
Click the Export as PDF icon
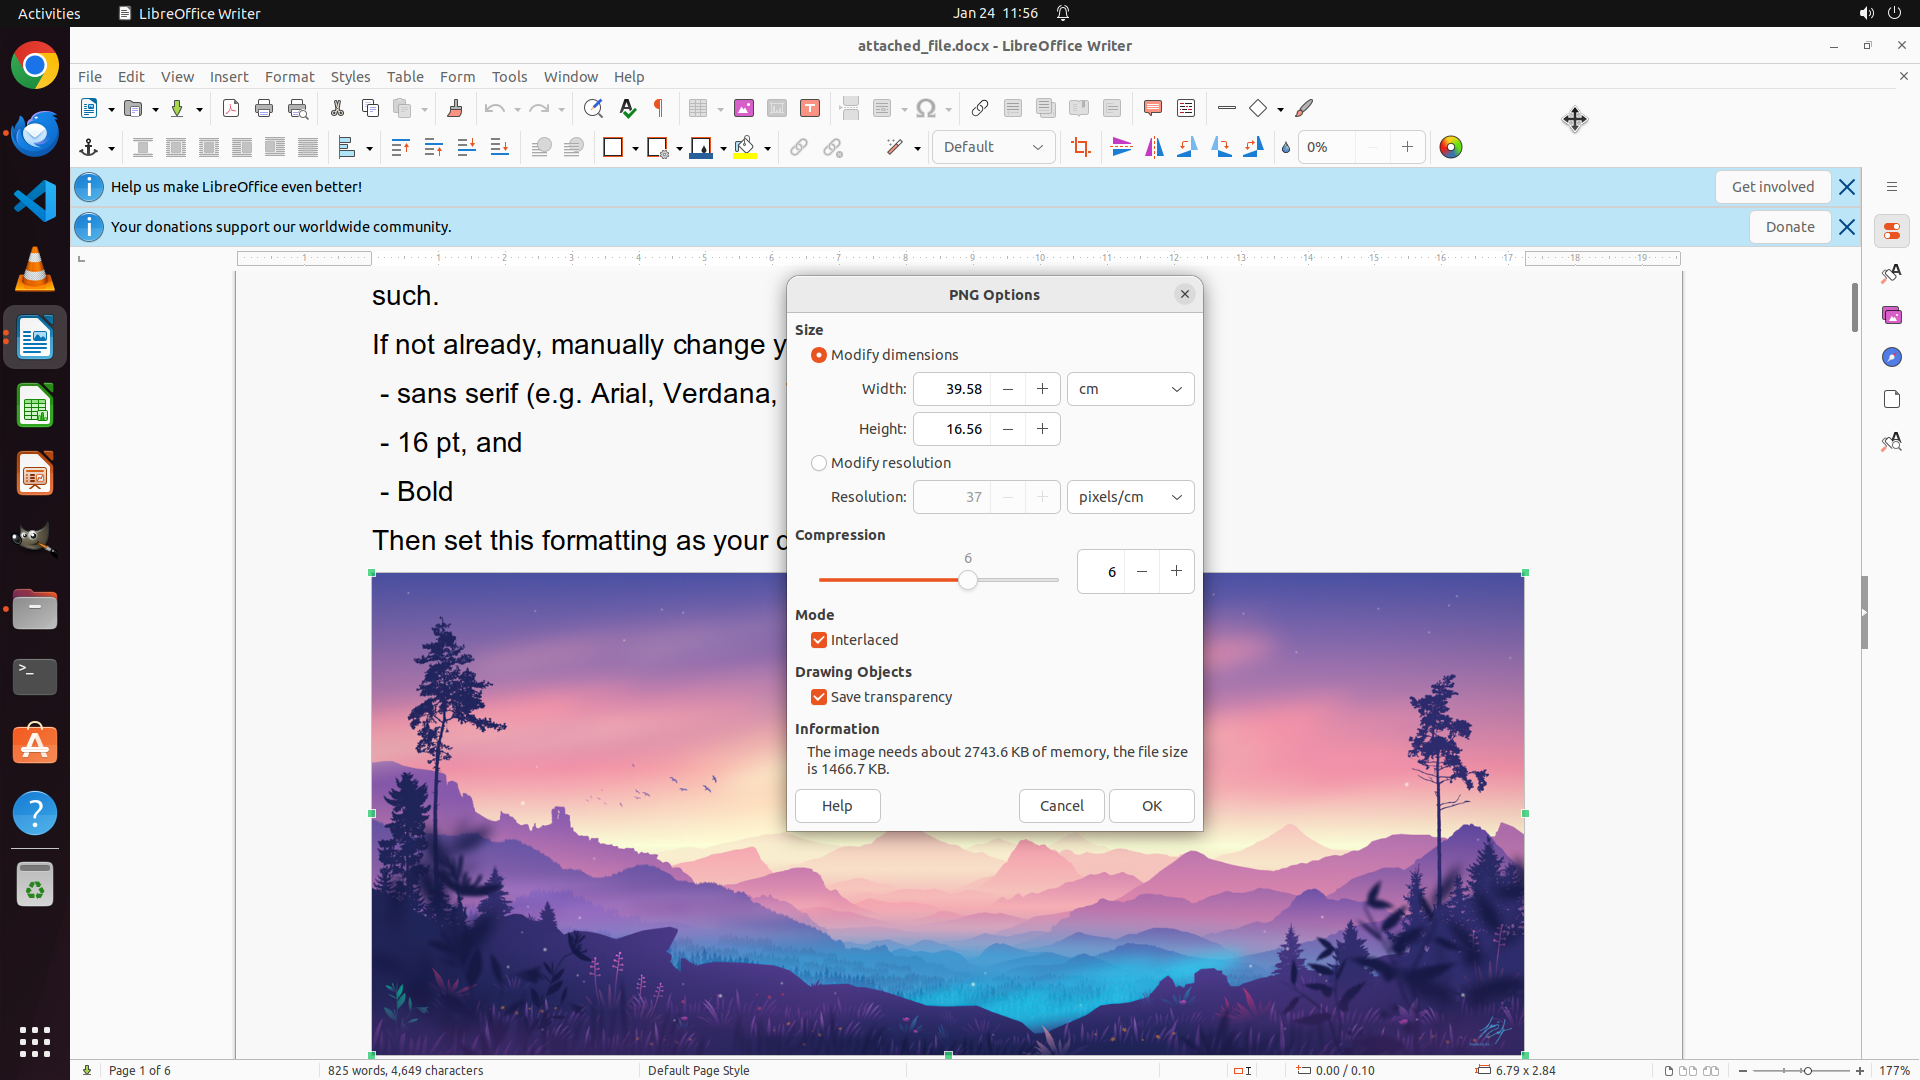tap(231, 108)
